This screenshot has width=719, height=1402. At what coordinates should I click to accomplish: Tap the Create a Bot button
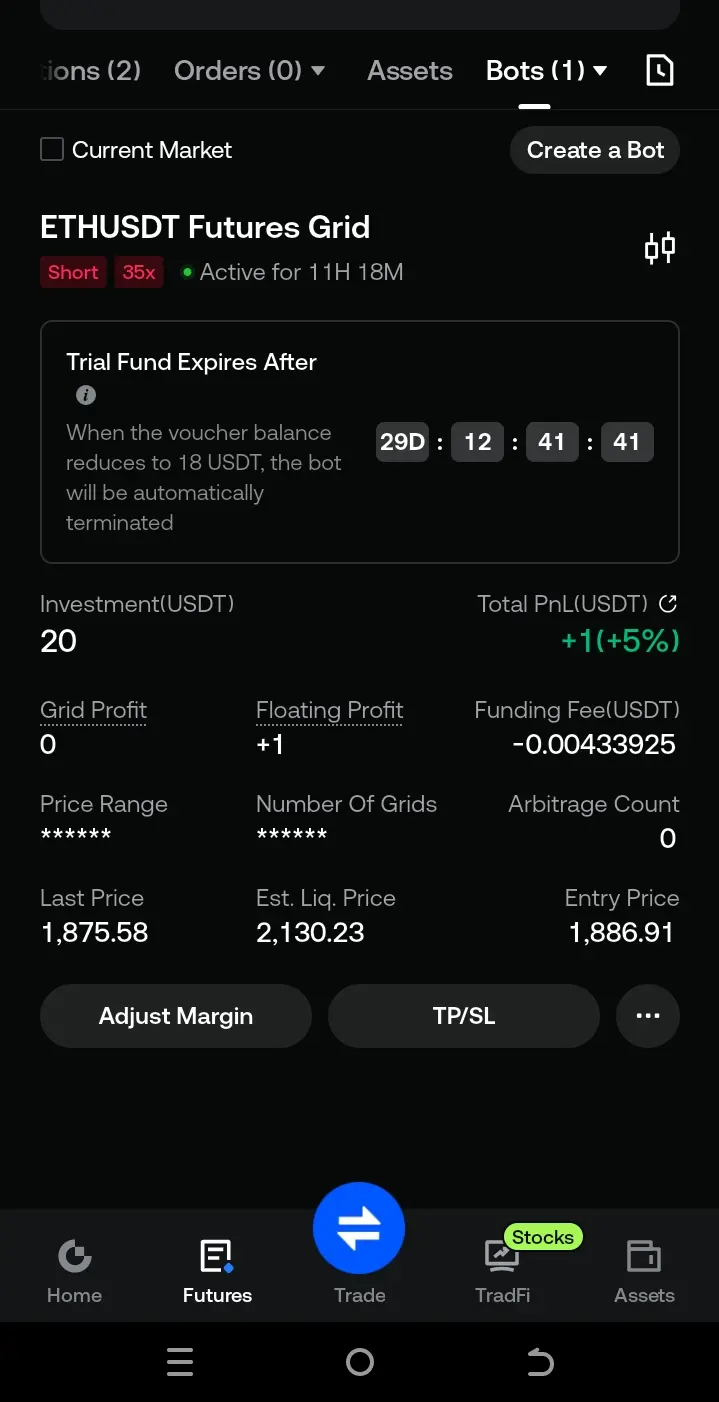click(x=595, y=150)
